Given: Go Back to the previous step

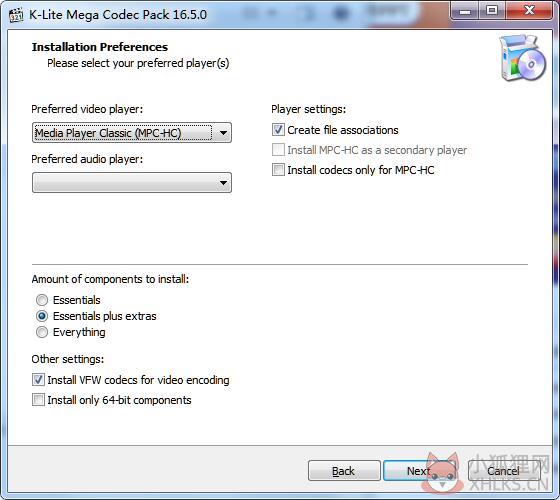Looking at the screenshot, I should point(344,471).
